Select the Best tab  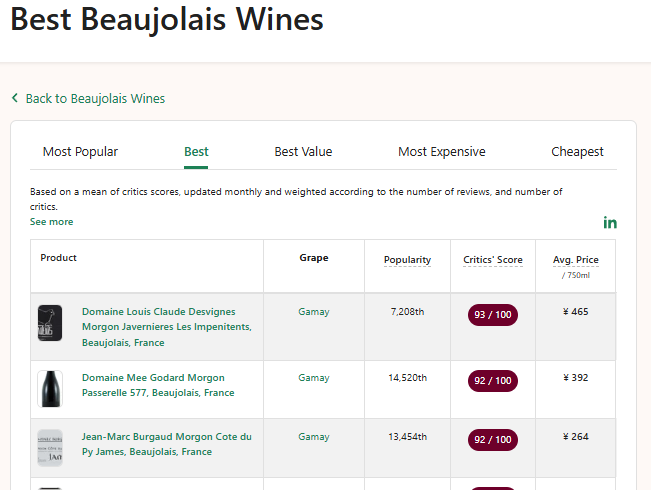click(x=196, y=152)
